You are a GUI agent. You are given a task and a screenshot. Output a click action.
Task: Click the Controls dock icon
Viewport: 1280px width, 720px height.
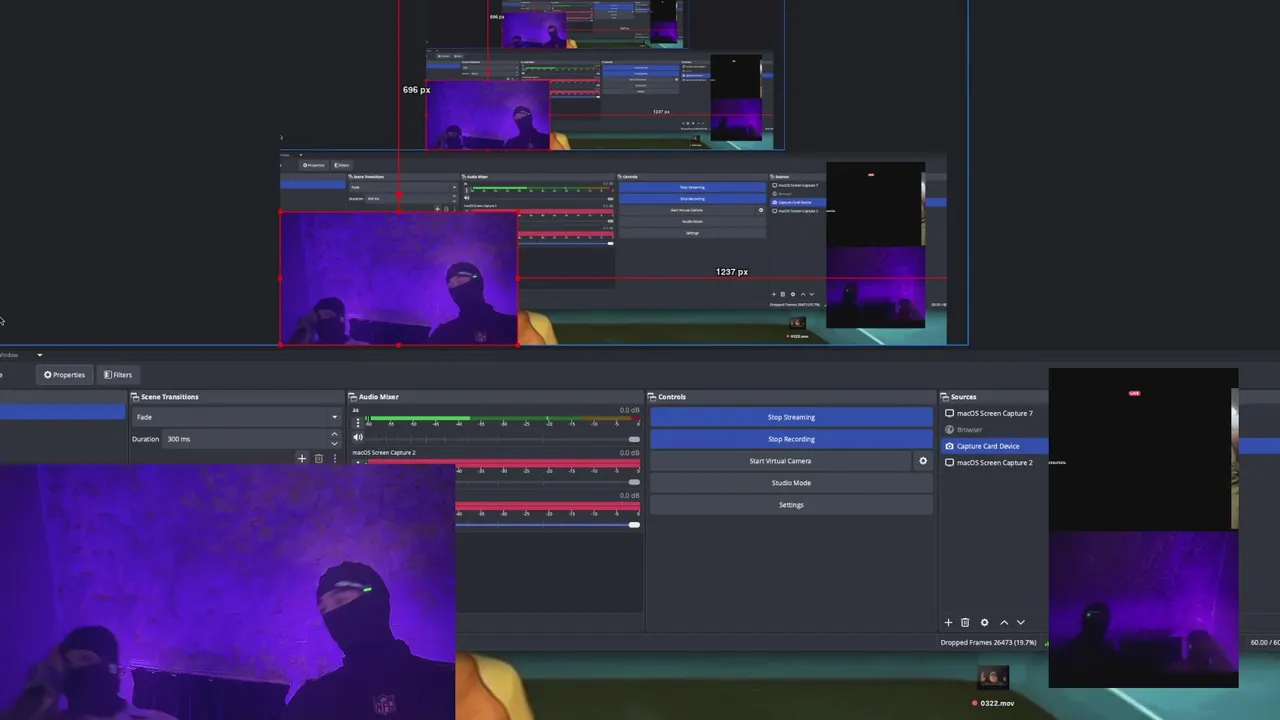(651, 397)
